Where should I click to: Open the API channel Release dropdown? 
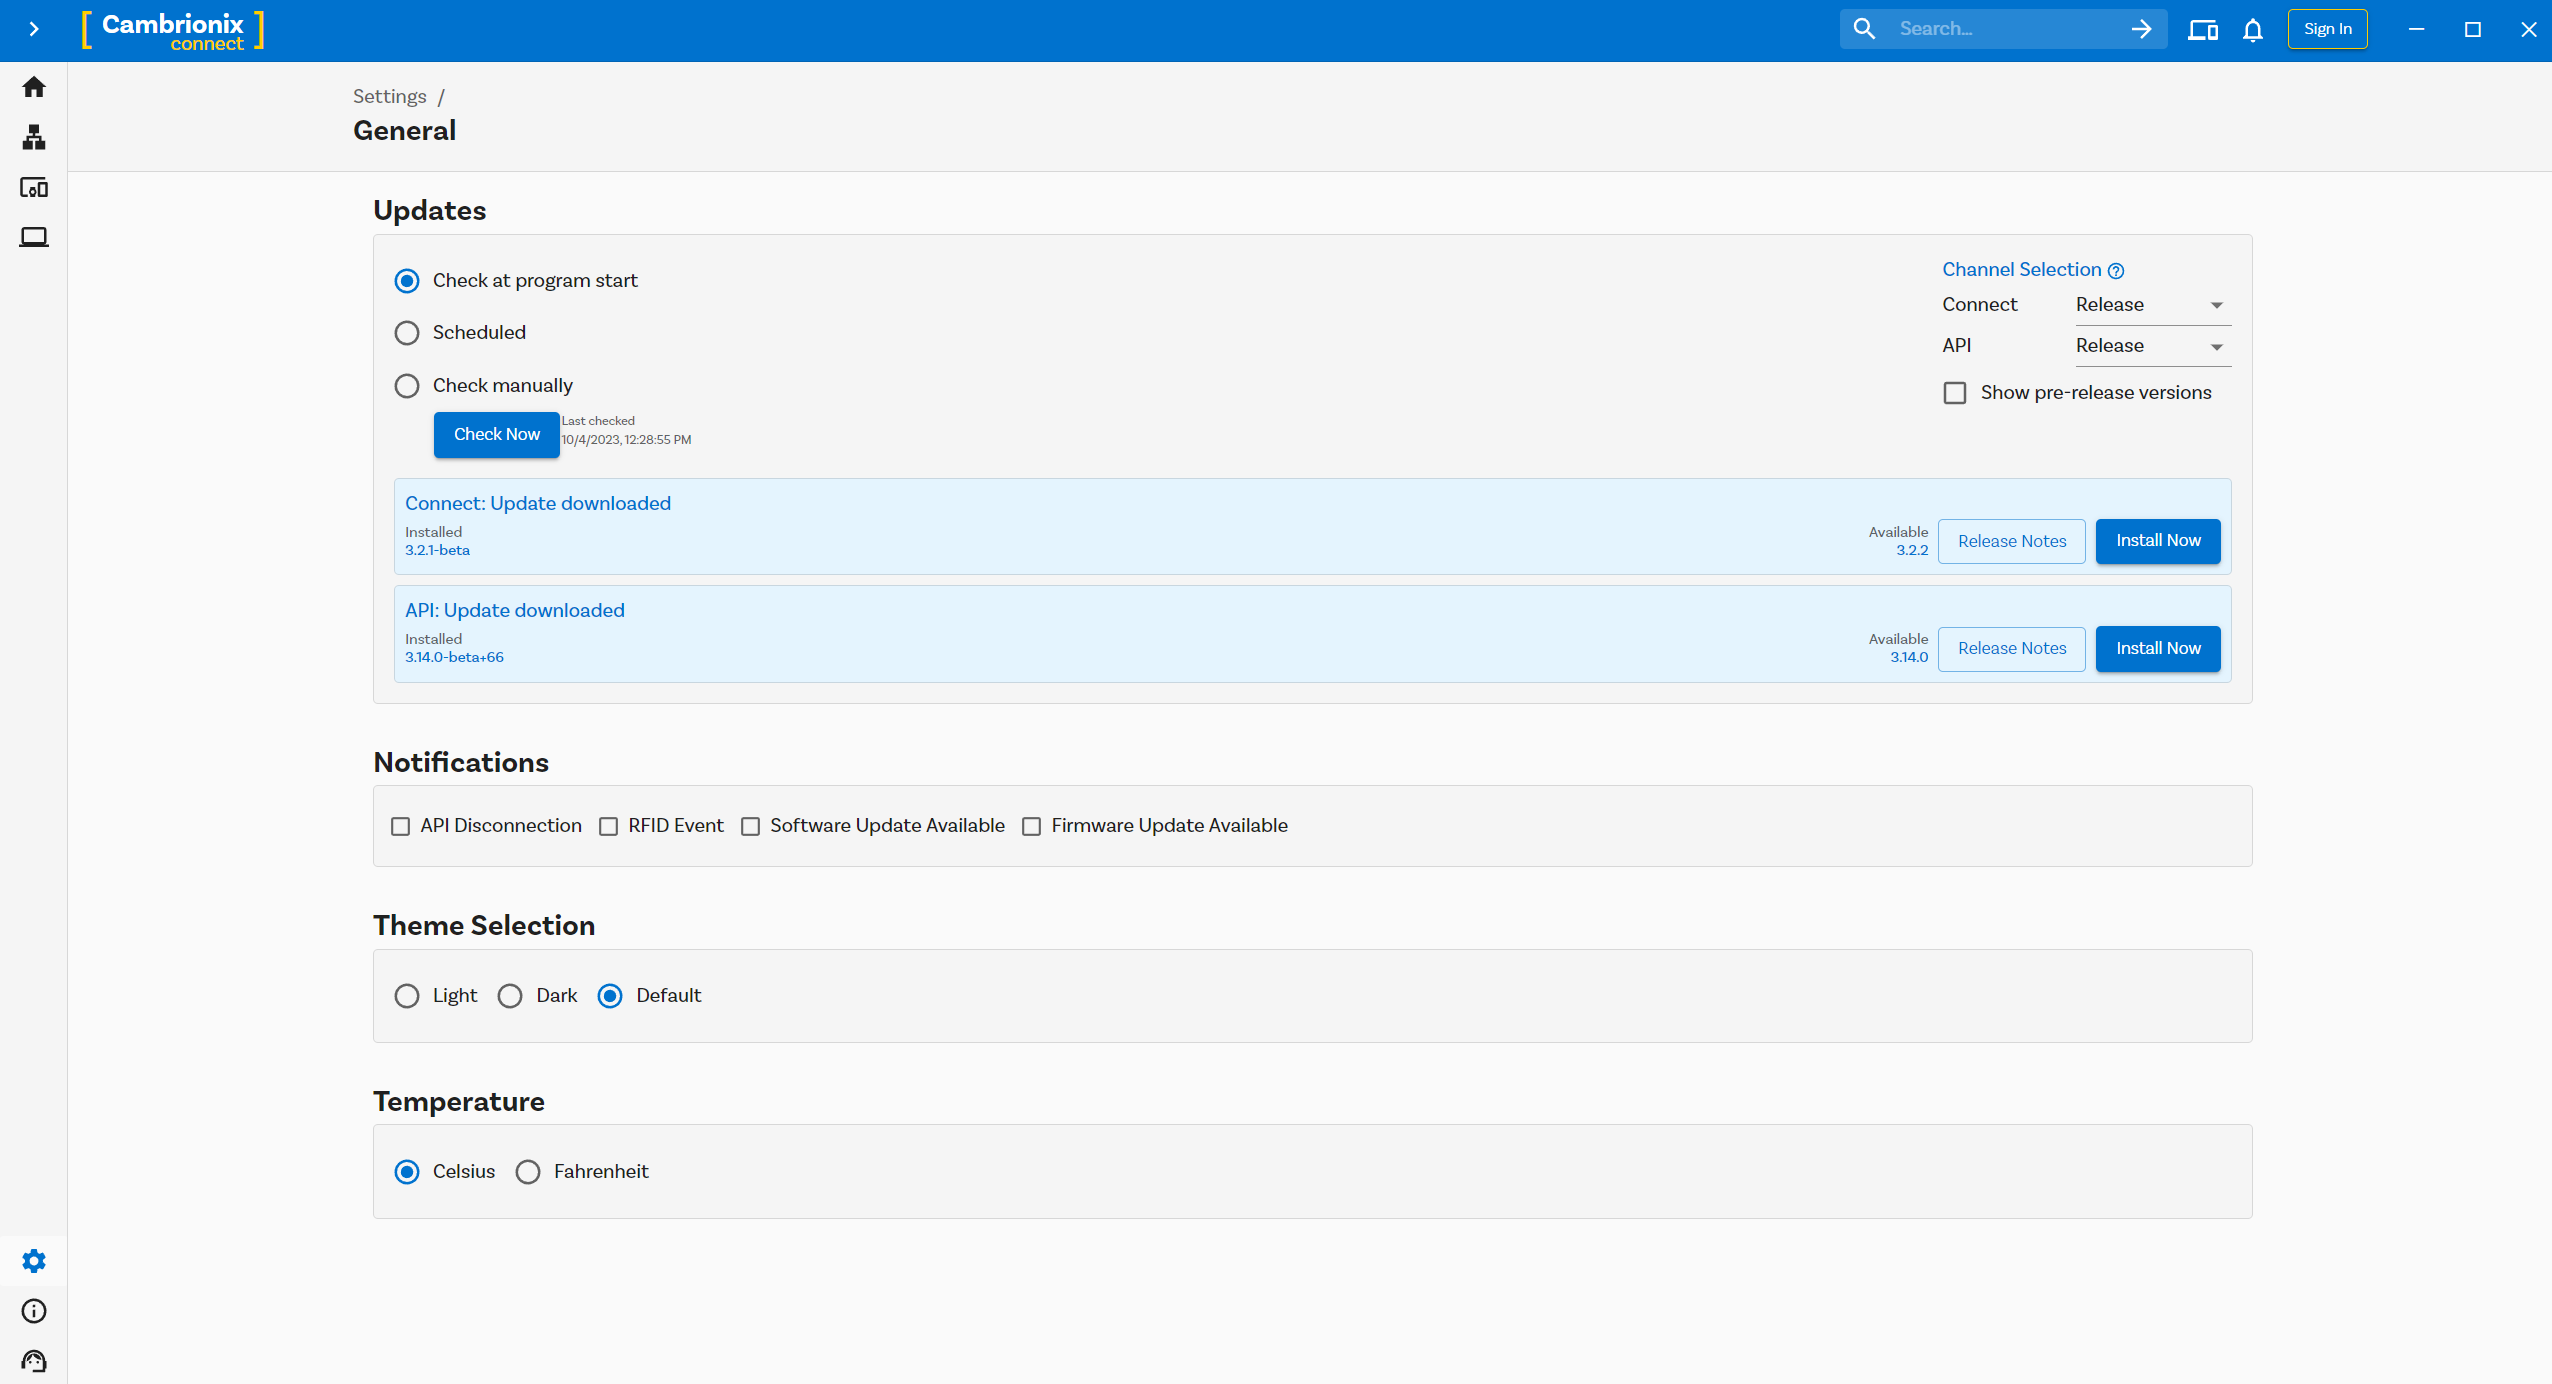coord(2150,346)
